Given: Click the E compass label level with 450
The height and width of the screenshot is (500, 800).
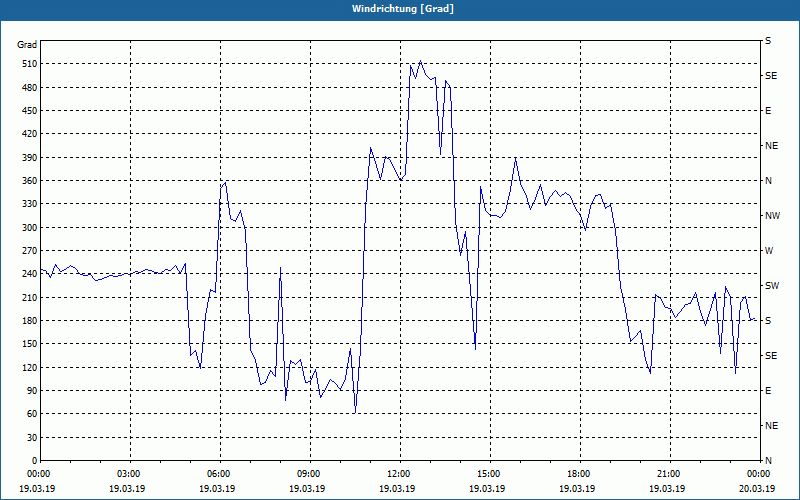Looking at the screenshot, I should tap(768, 111).
